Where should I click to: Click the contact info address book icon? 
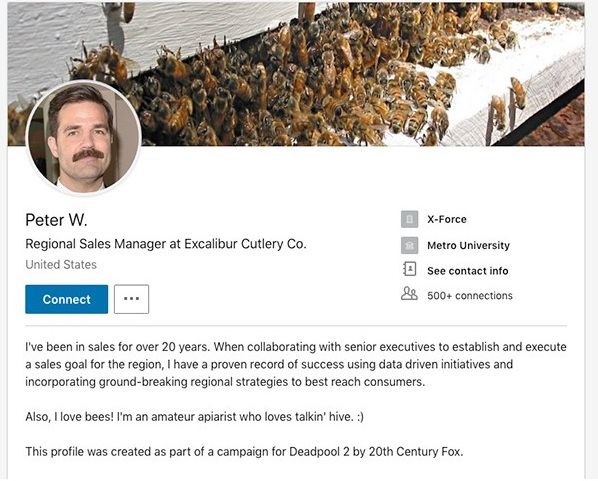point(409,270)
